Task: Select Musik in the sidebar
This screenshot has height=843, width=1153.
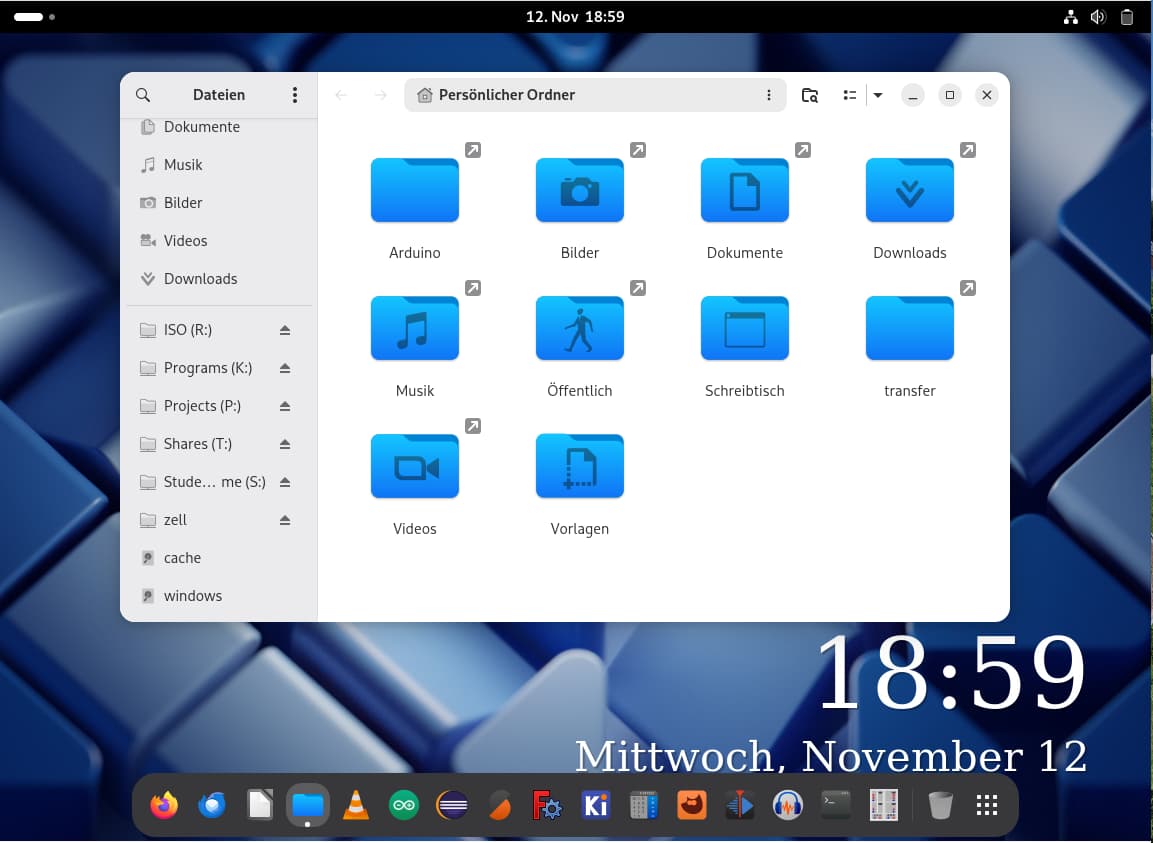Action: click(x=183, y=165)
